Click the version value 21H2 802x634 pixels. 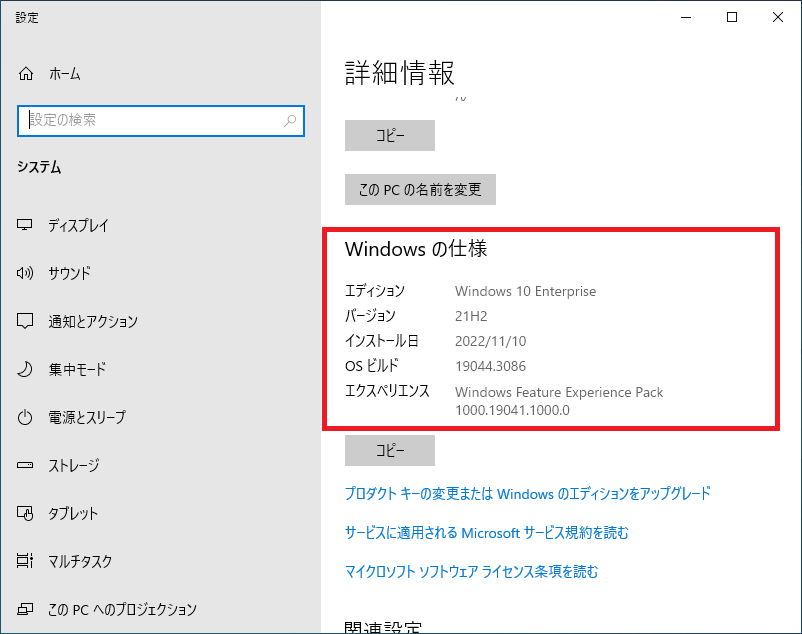471,316
